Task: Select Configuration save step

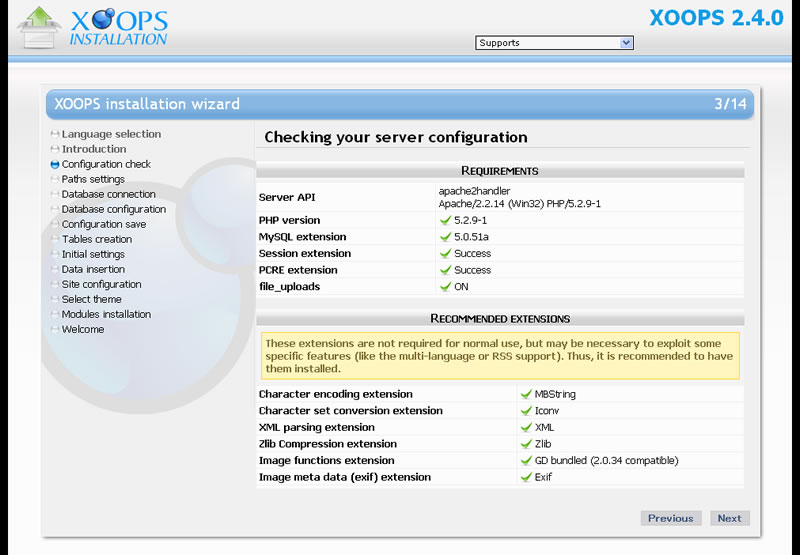Action: point(104,224)
